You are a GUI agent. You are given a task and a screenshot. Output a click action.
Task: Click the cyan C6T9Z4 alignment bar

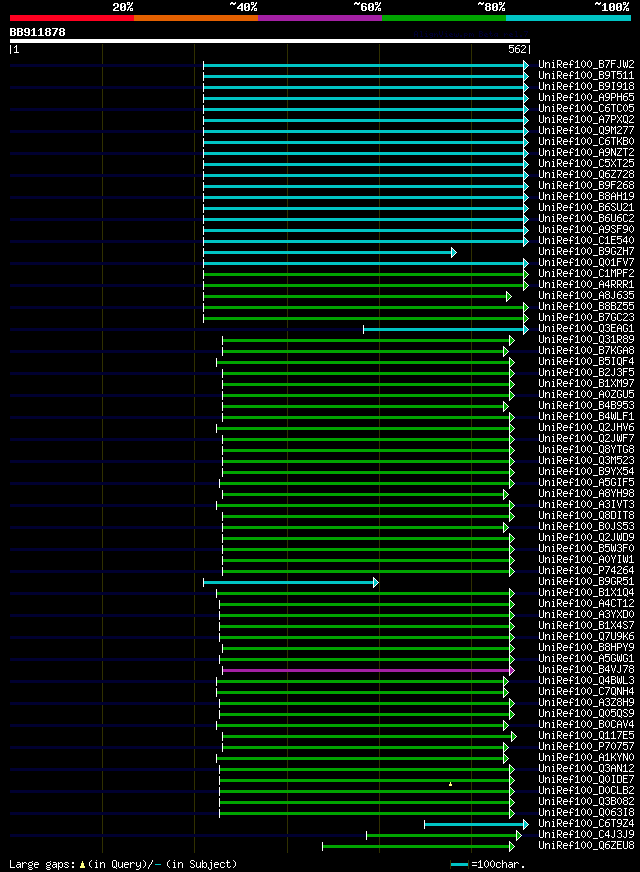coord(477,824)
